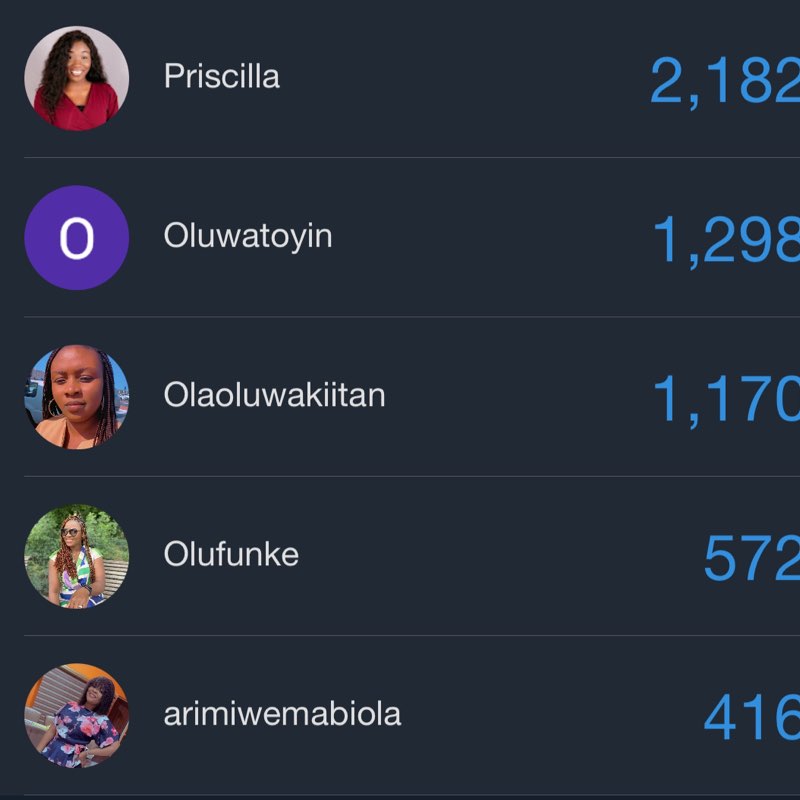
Task: Click the name Priscilla
Action: 221,77
